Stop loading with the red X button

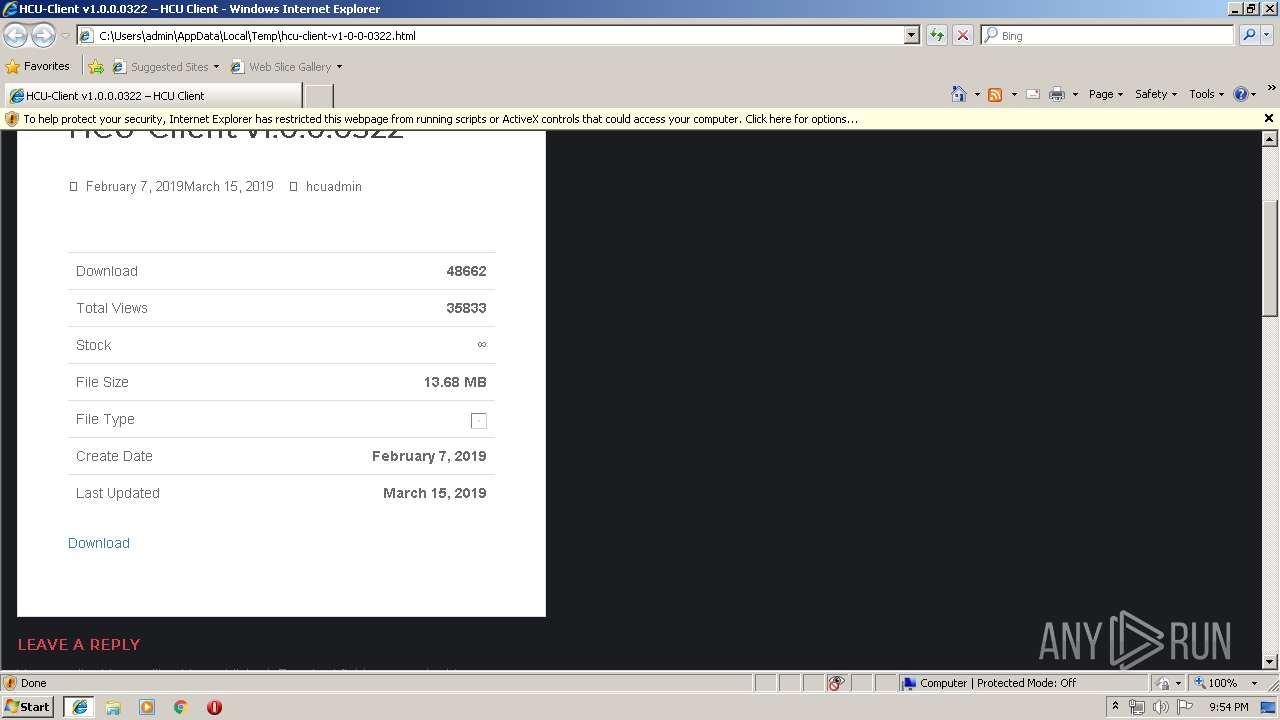click(x=963, y=35)
